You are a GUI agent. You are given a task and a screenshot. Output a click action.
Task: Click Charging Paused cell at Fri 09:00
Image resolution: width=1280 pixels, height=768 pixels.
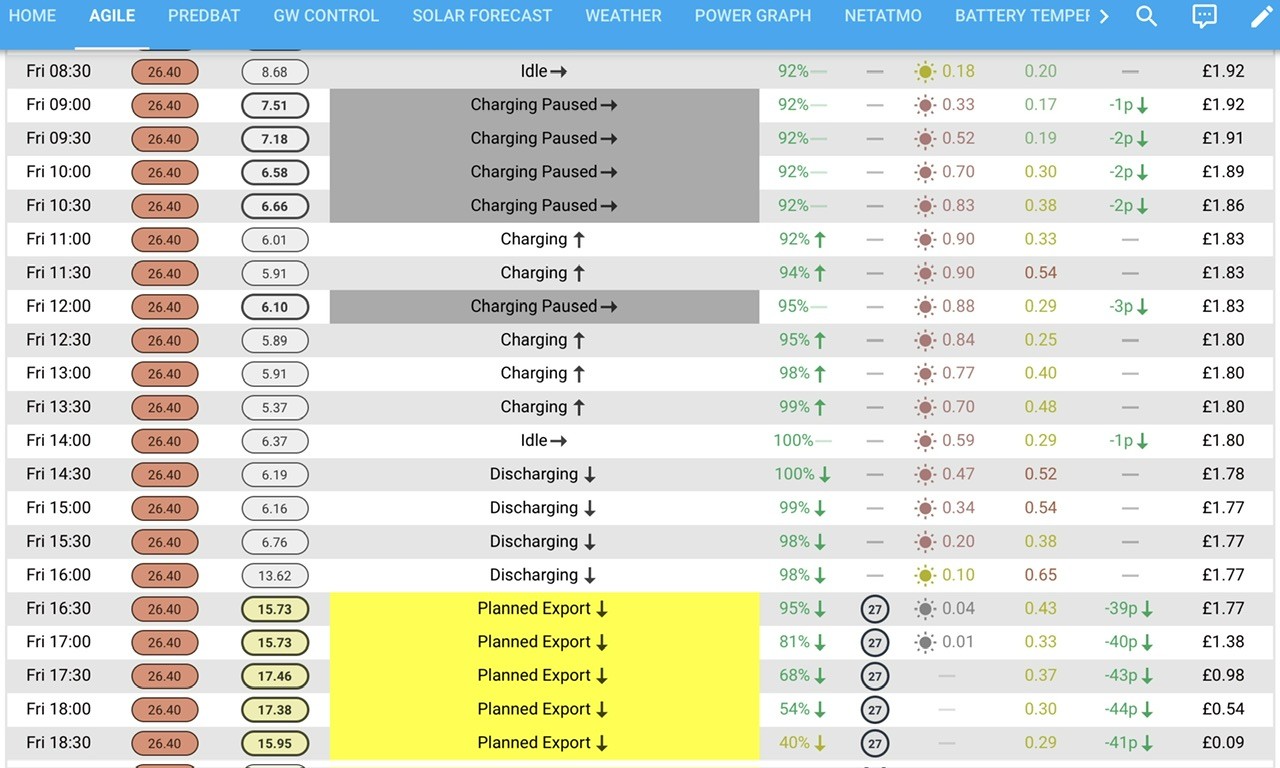544,105
